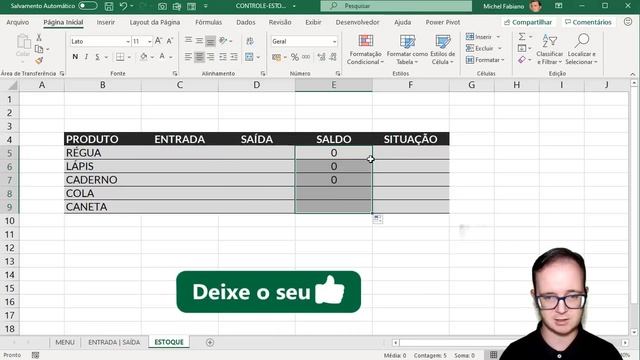Open fill color dropdown arrow
Viewport: 640px width, 360px height.
click(152, 57)
